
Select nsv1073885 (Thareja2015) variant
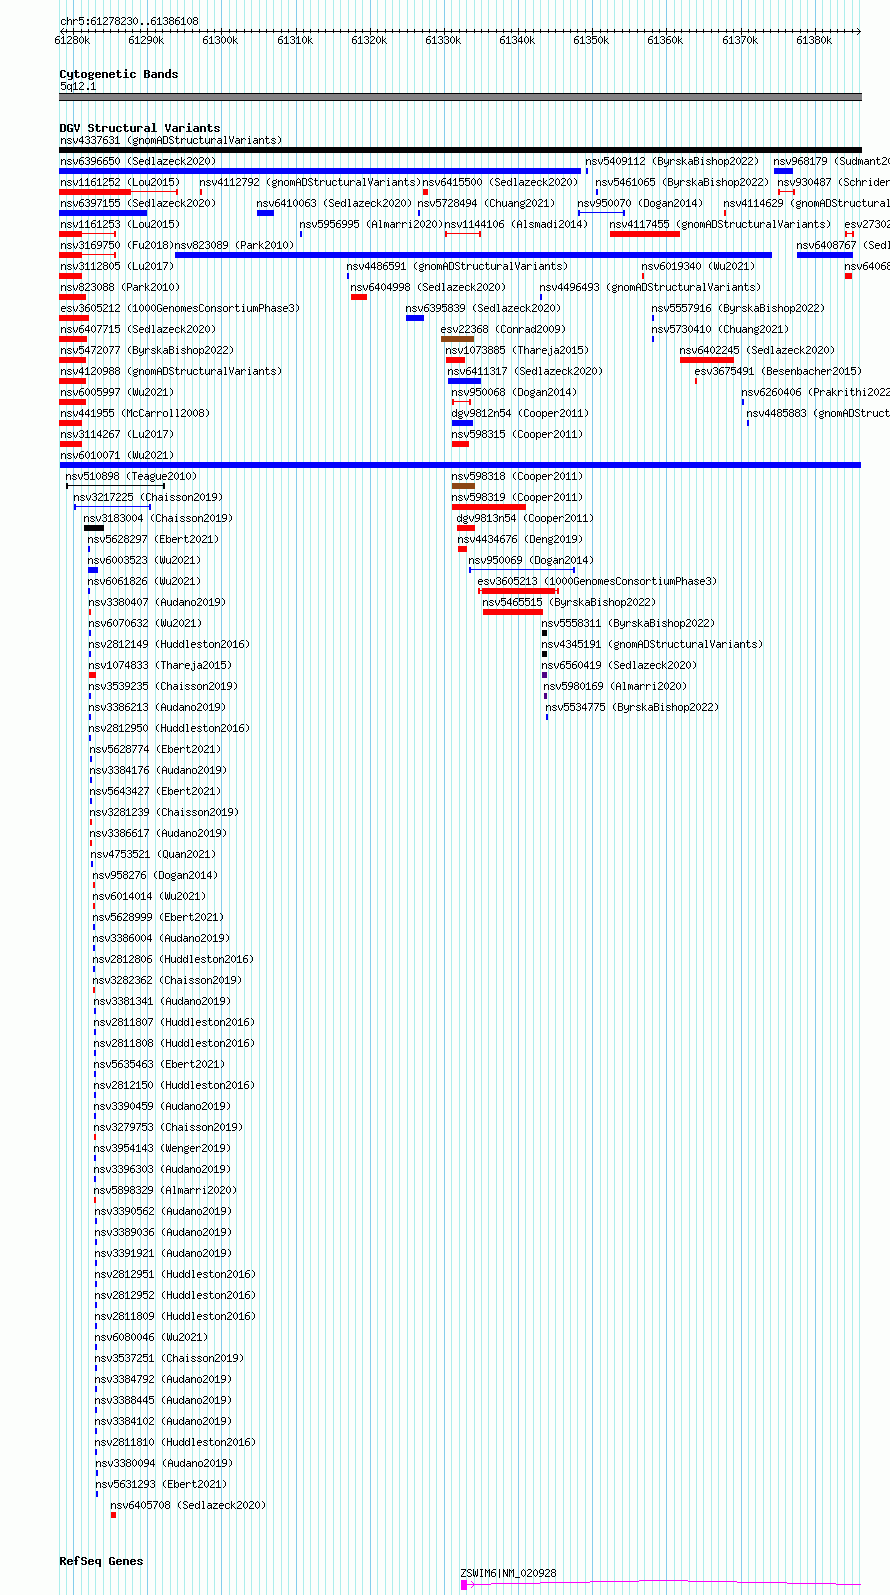click(x=517, y=350)
